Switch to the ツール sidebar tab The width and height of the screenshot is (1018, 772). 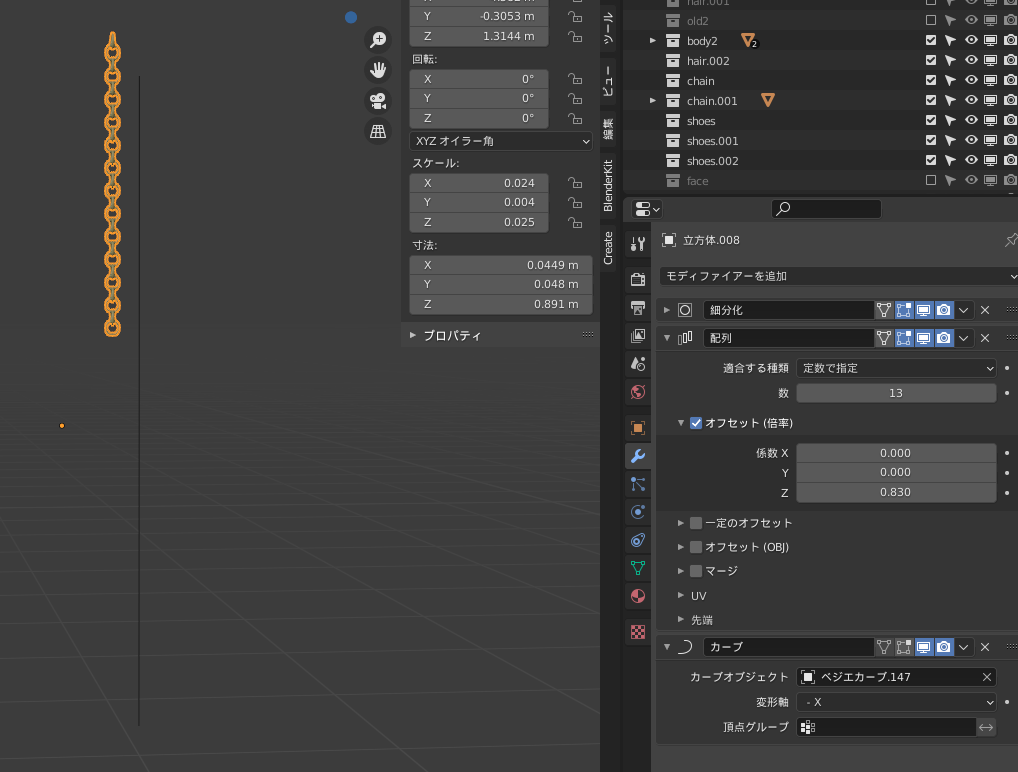tap(608, 29)
